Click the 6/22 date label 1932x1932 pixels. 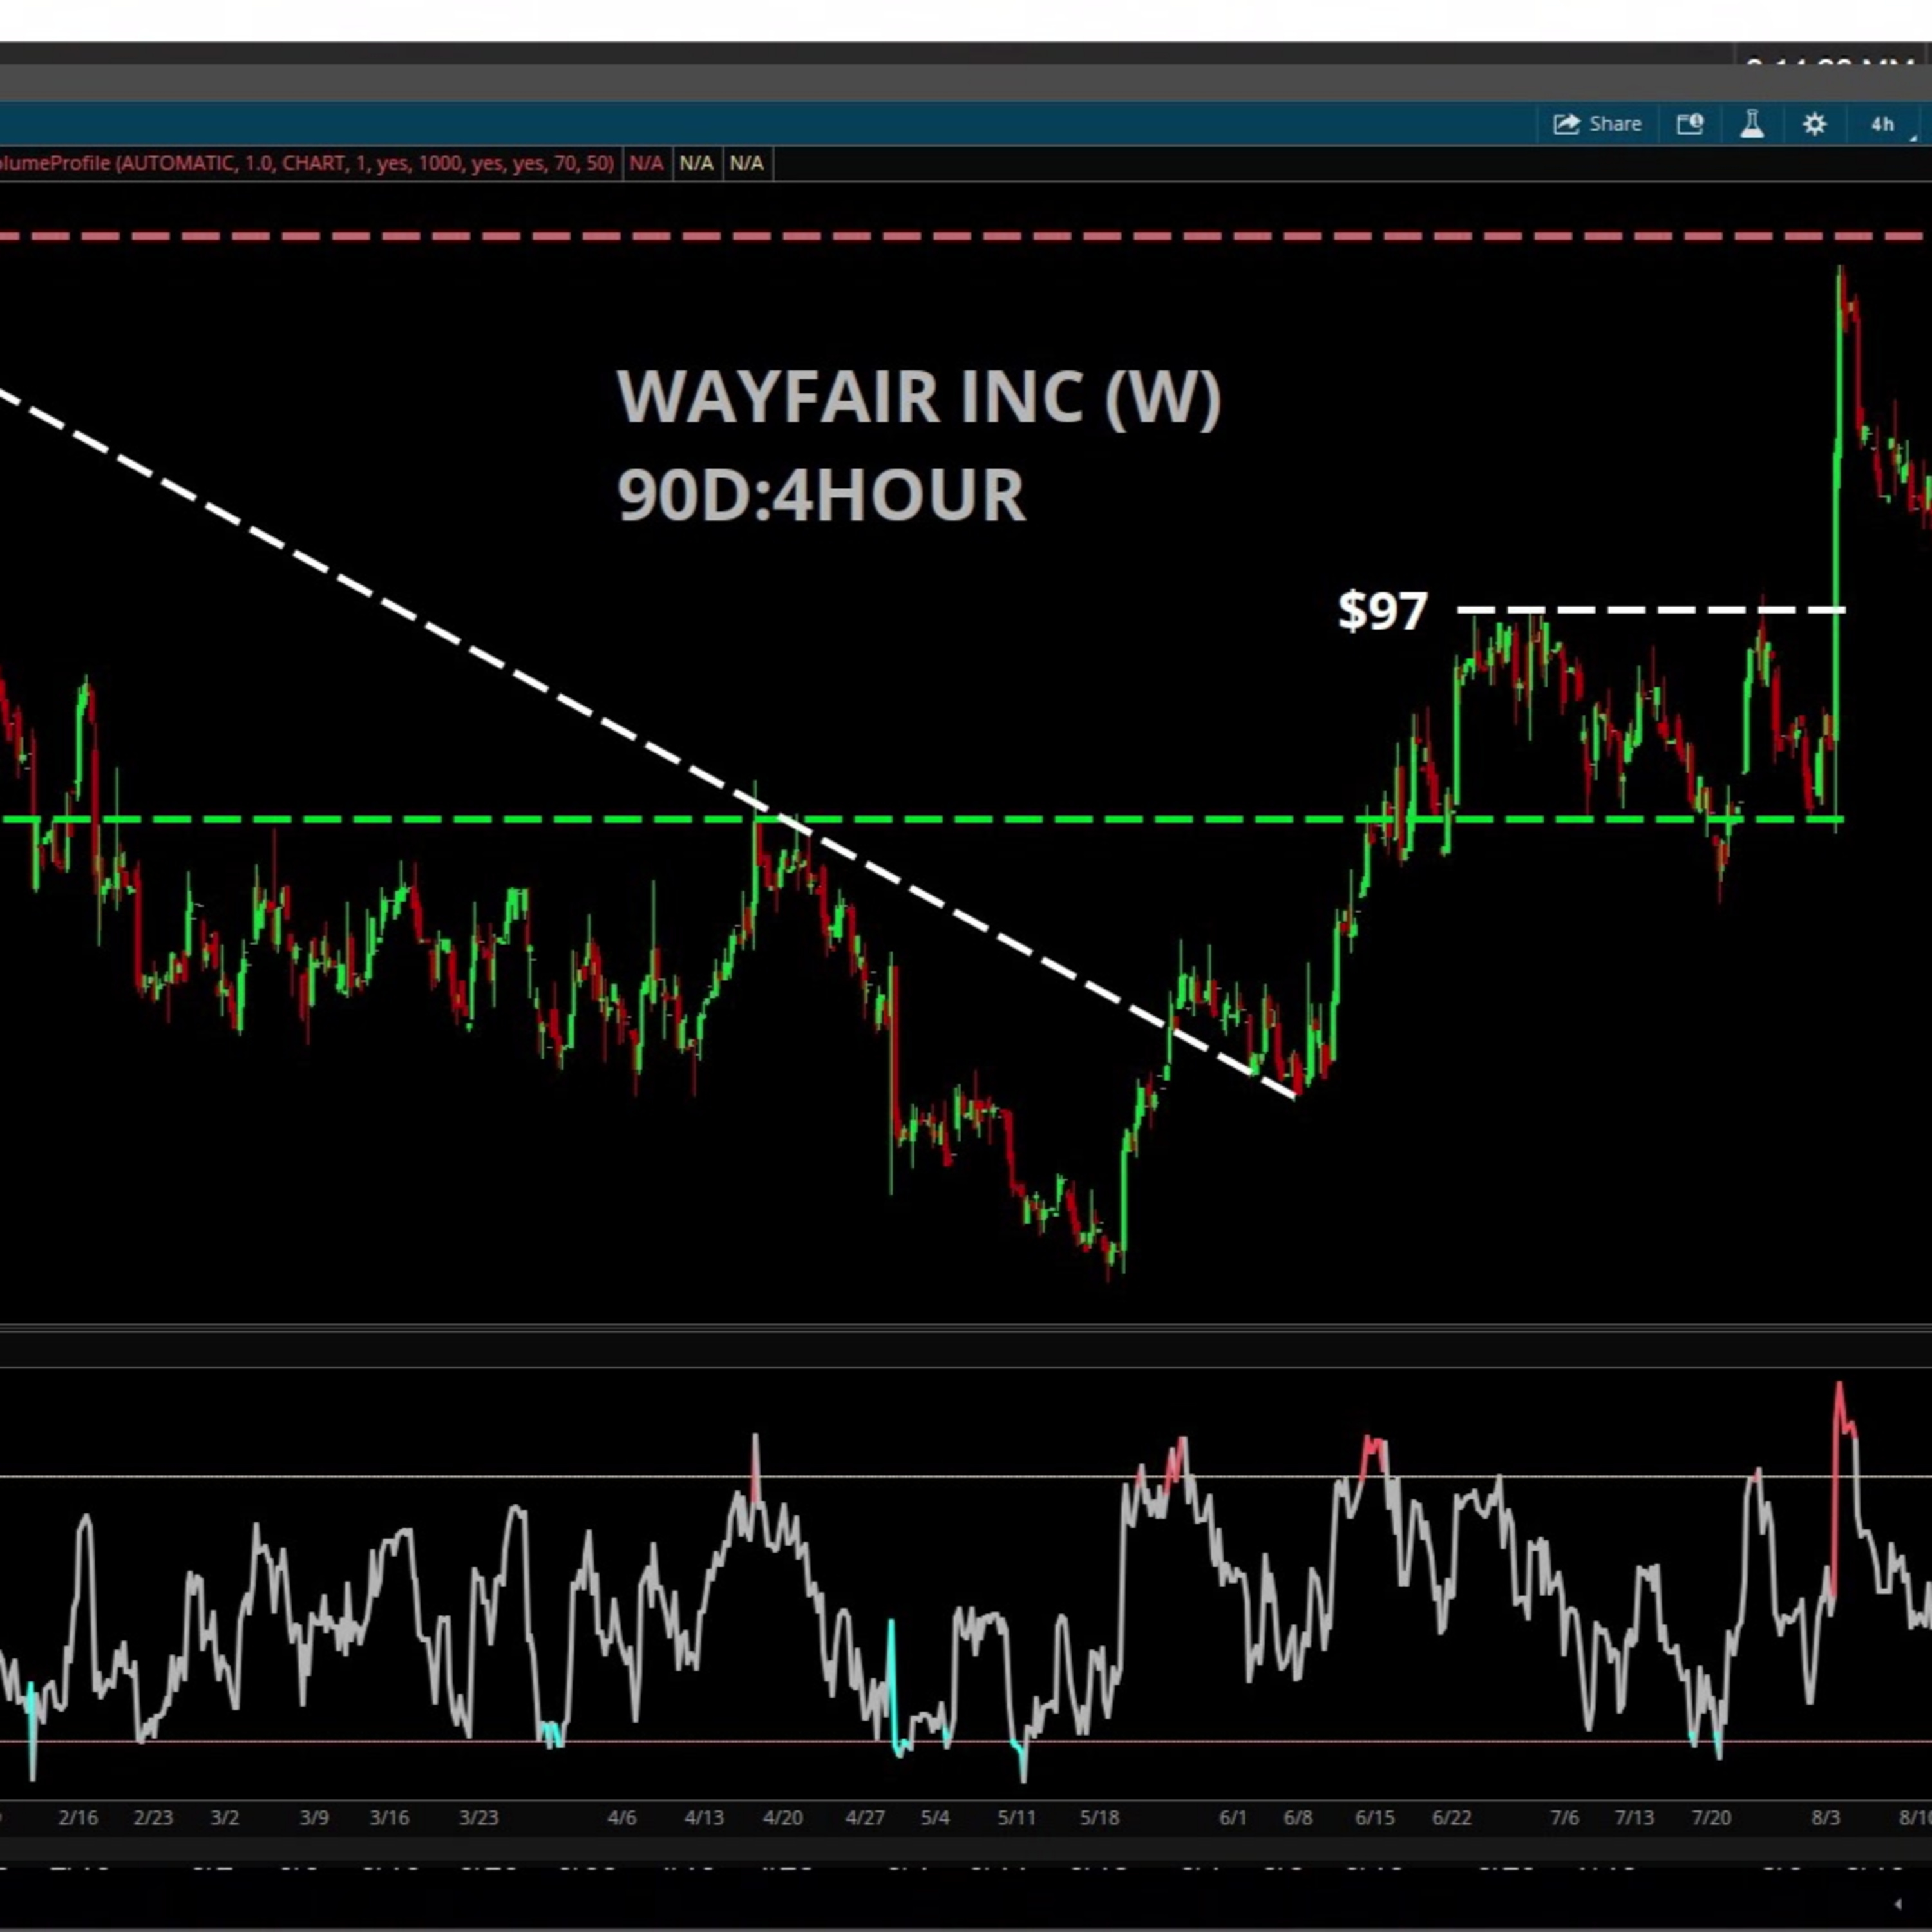coord(1452,1817)
